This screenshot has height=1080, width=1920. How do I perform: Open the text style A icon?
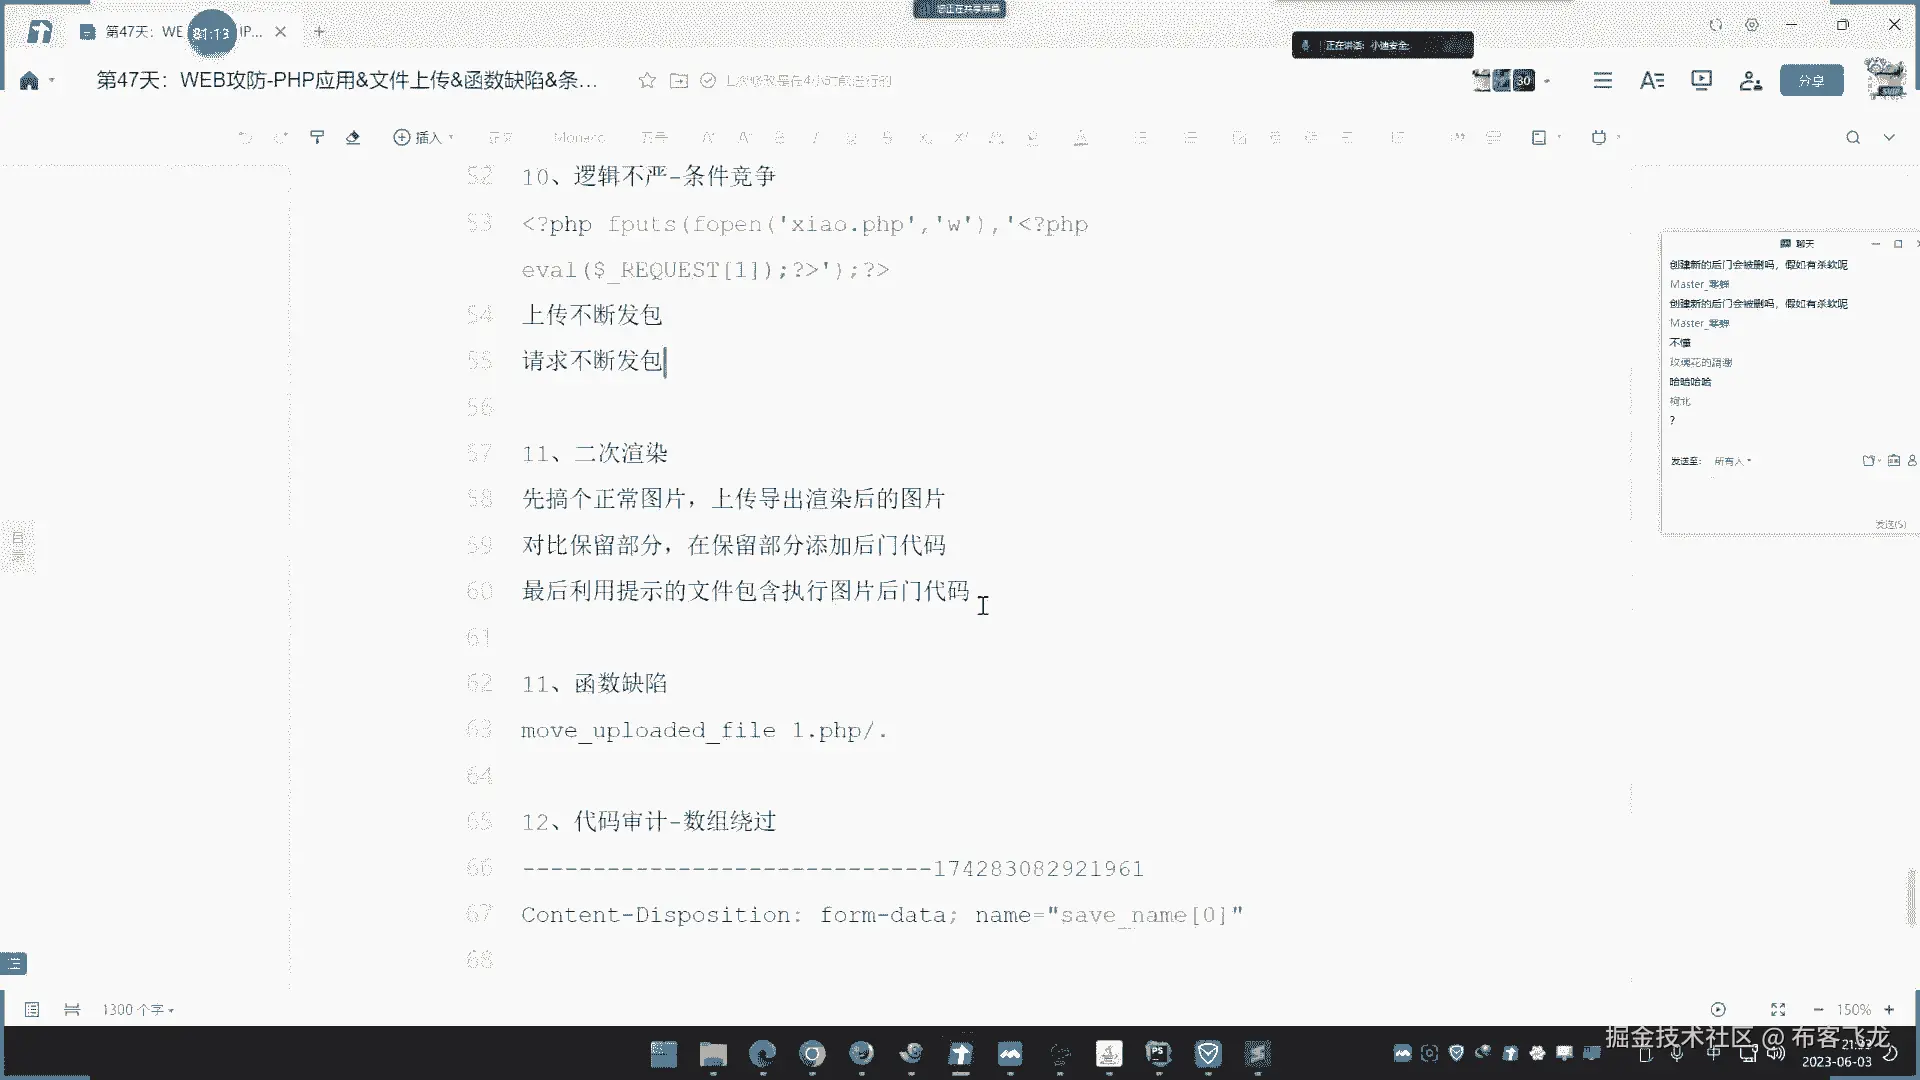(x=1652, y=80)
